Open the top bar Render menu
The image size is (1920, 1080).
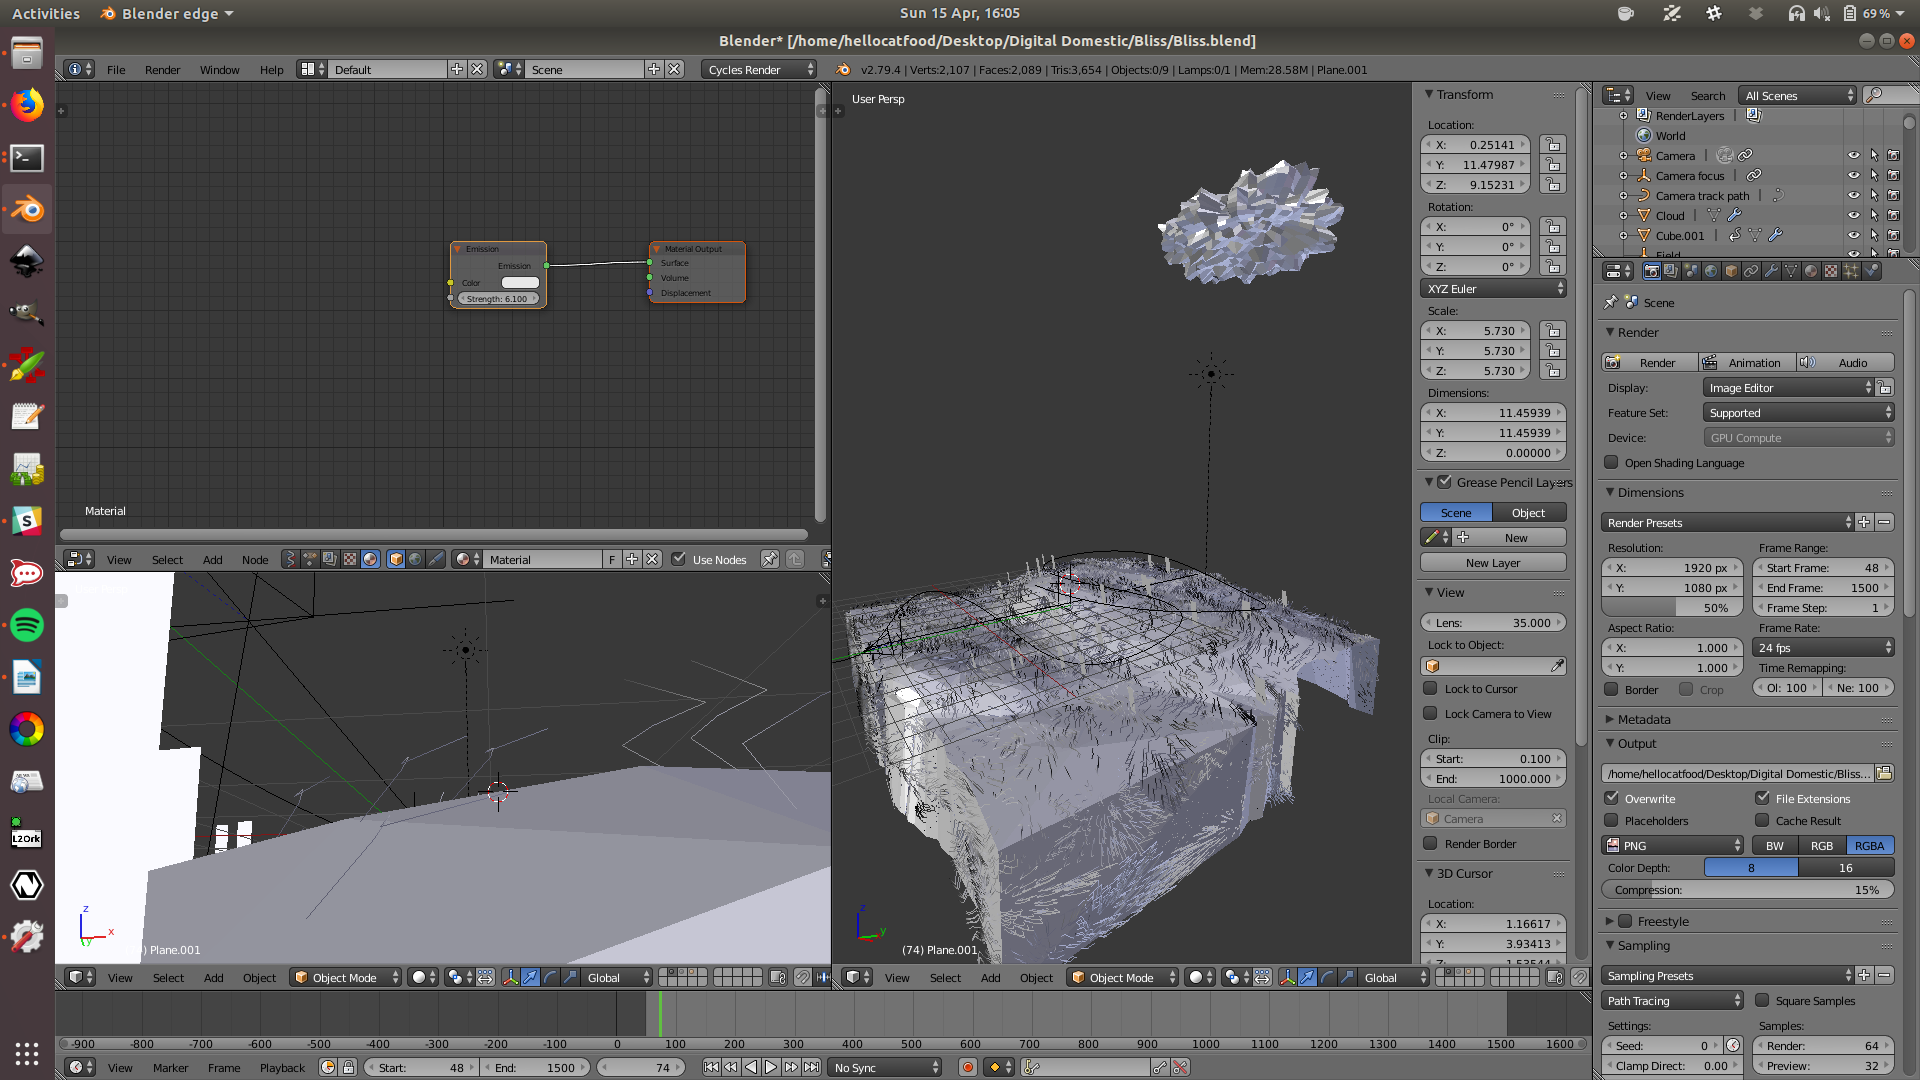click(162, 69)
